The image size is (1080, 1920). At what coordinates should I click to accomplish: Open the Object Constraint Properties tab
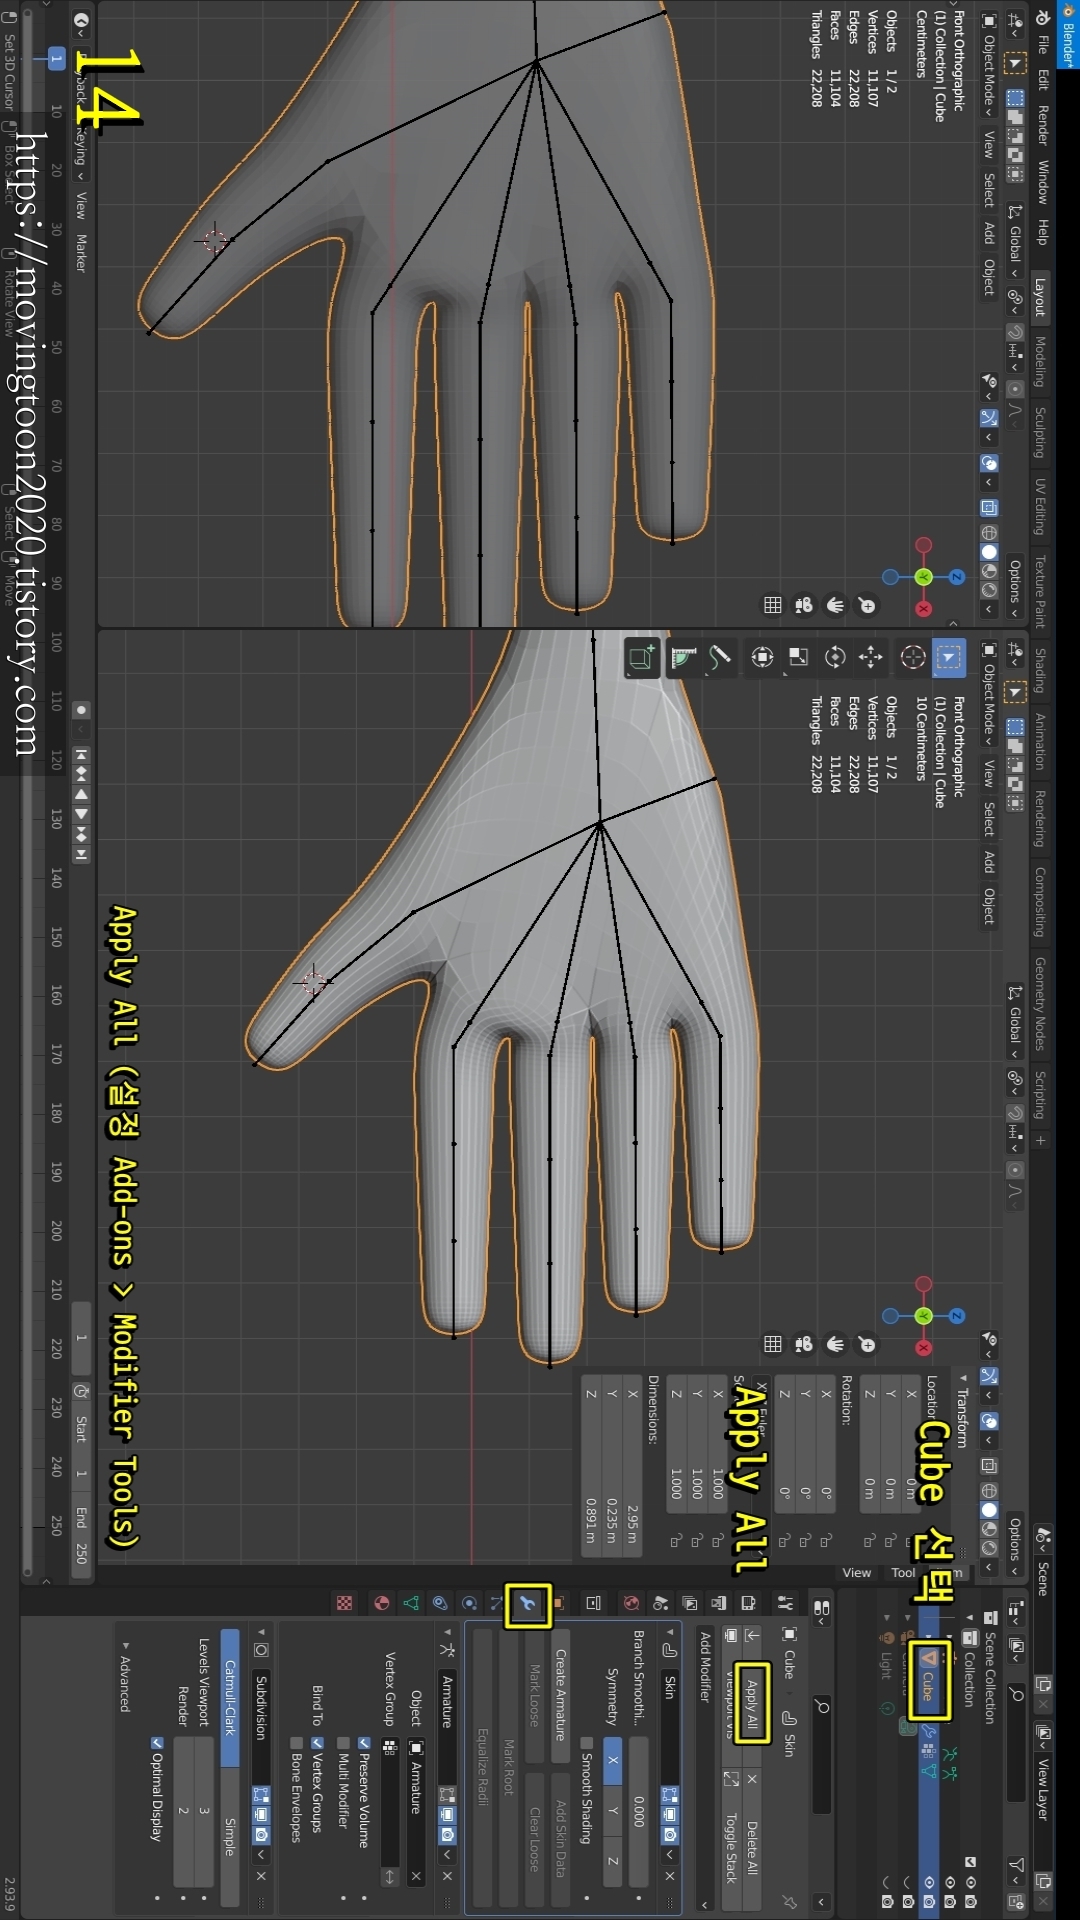(440, 1603)
